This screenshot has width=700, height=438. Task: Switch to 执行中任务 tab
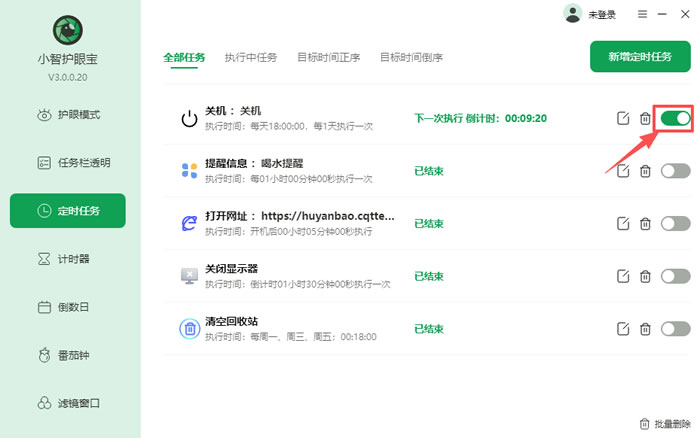click(251, 57)
